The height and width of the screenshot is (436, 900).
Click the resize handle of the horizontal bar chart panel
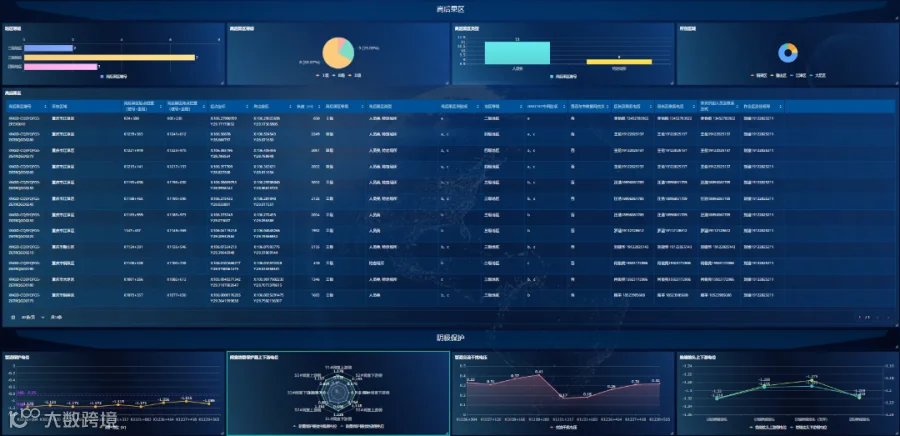pos(222,82)
